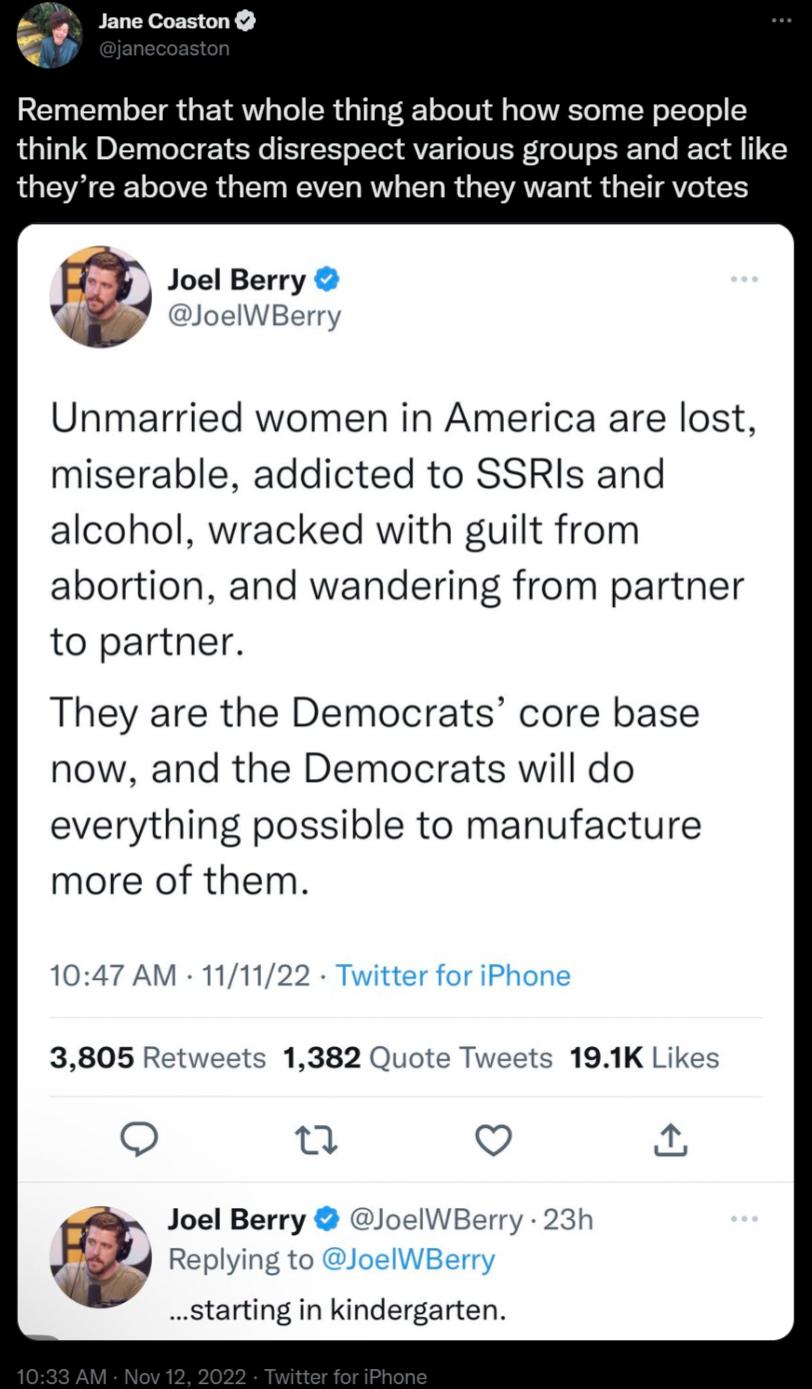Click Twitter for iPhone link in quoted tweet

click(453, 975)
